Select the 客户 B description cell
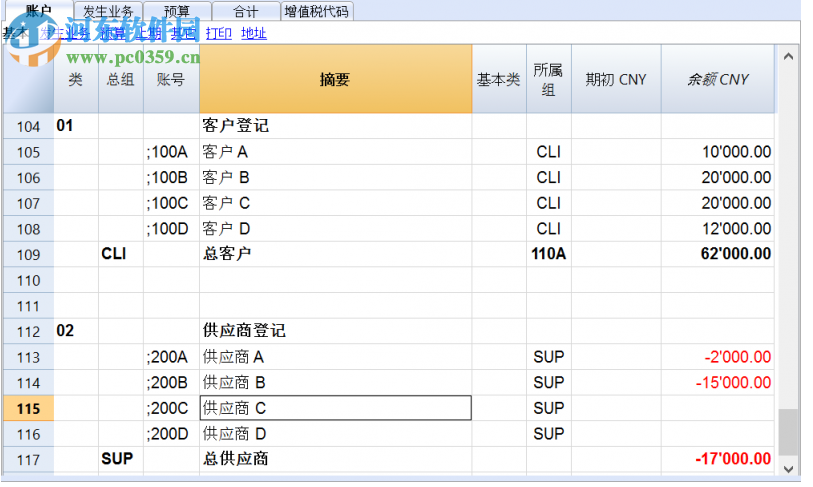 [x=335, y=177]
